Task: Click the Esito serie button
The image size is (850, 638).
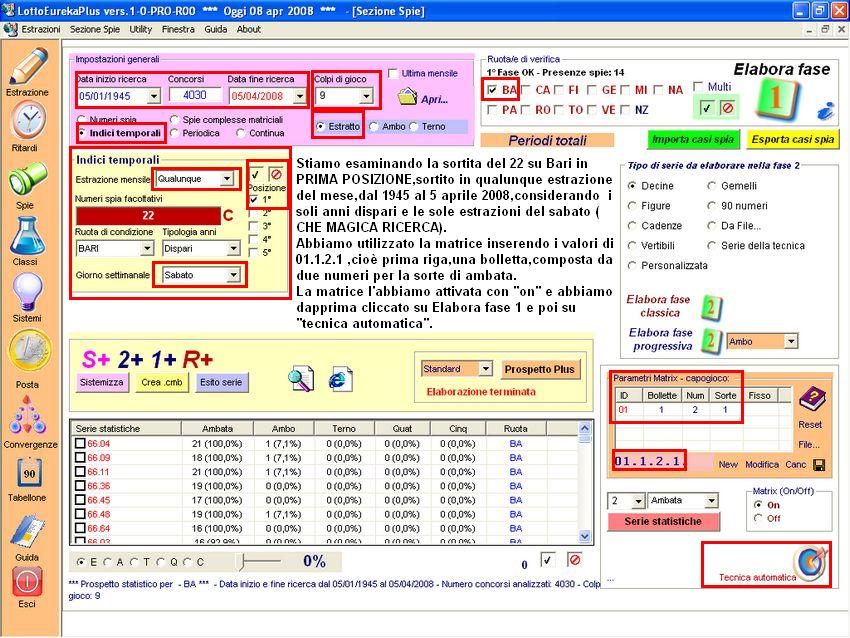Action: (221, 382)
